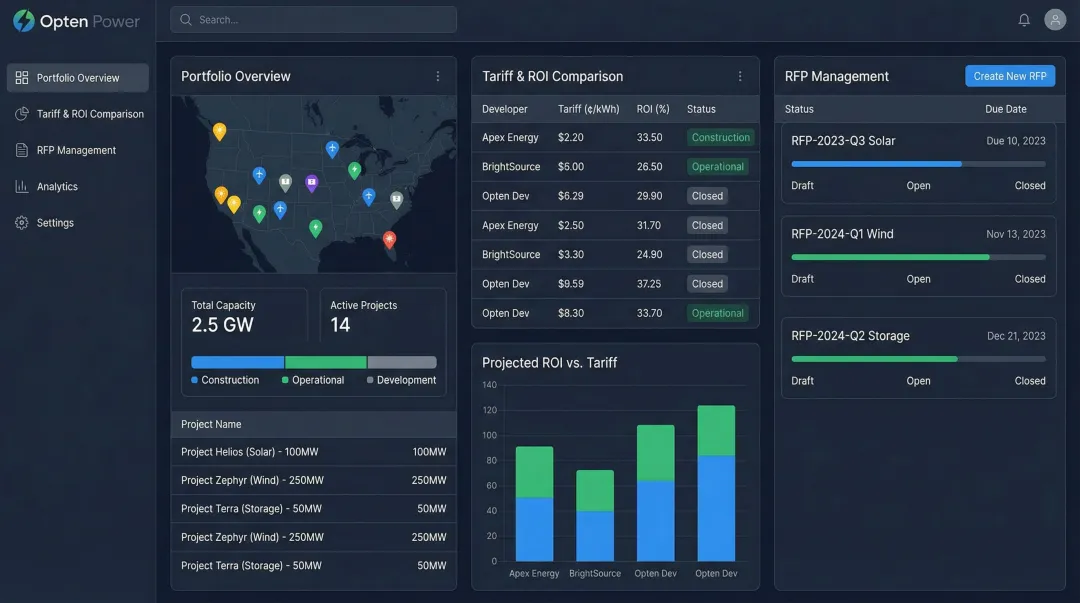Click the Create New RFP button
The width and height of the screenshot is (1080, 603).
(x=1010, y=75)
